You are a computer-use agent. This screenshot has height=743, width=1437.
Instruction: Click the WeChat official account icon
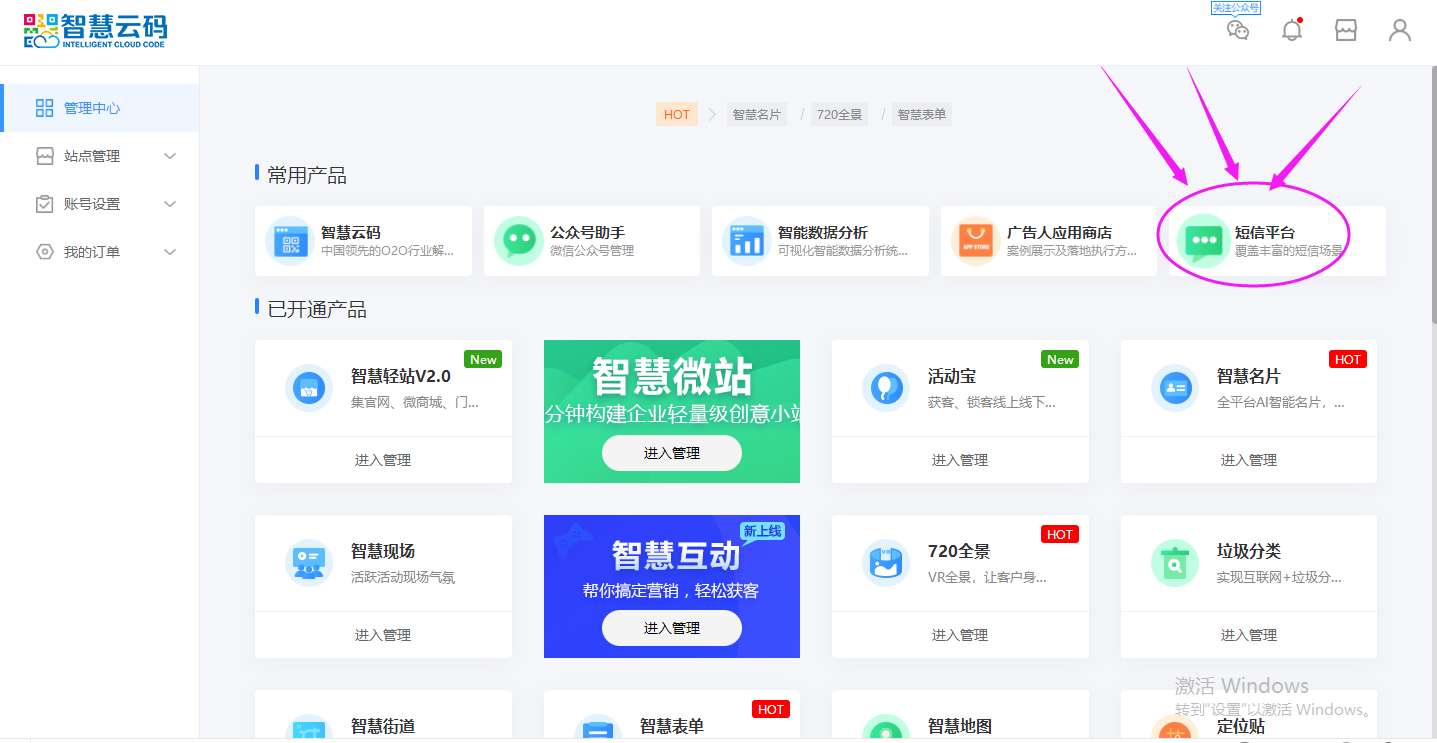pyautogui.click(x=1238, y=30)
